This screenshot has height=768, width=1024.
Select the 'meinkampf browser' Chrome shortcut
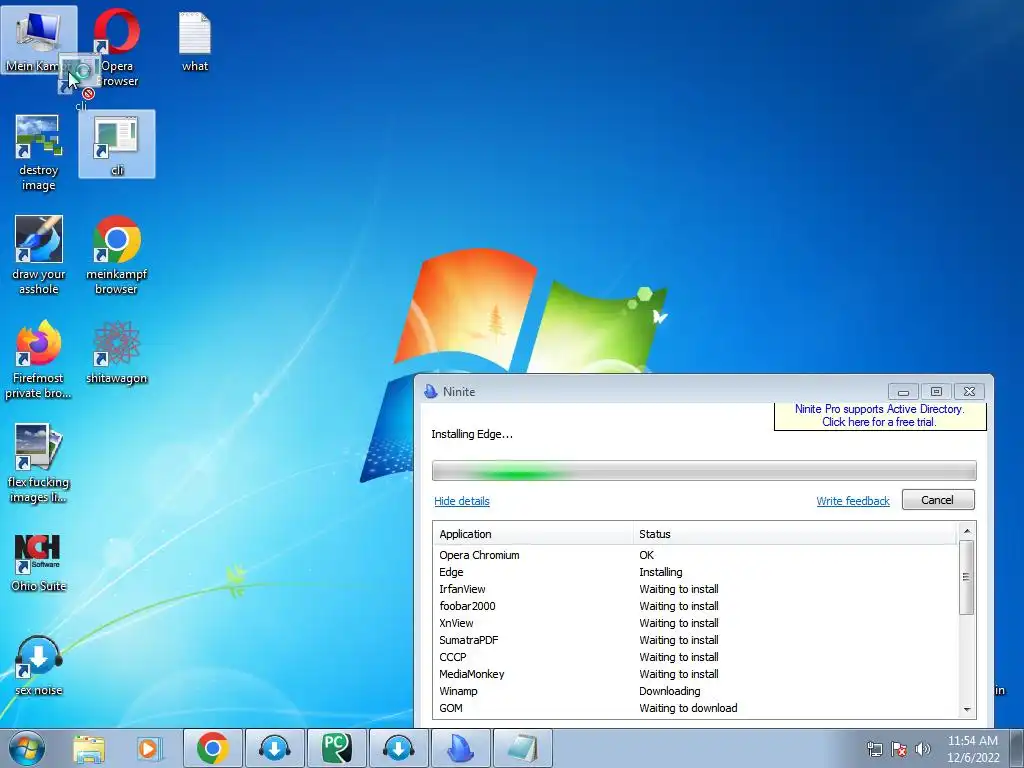pos(116,255)
